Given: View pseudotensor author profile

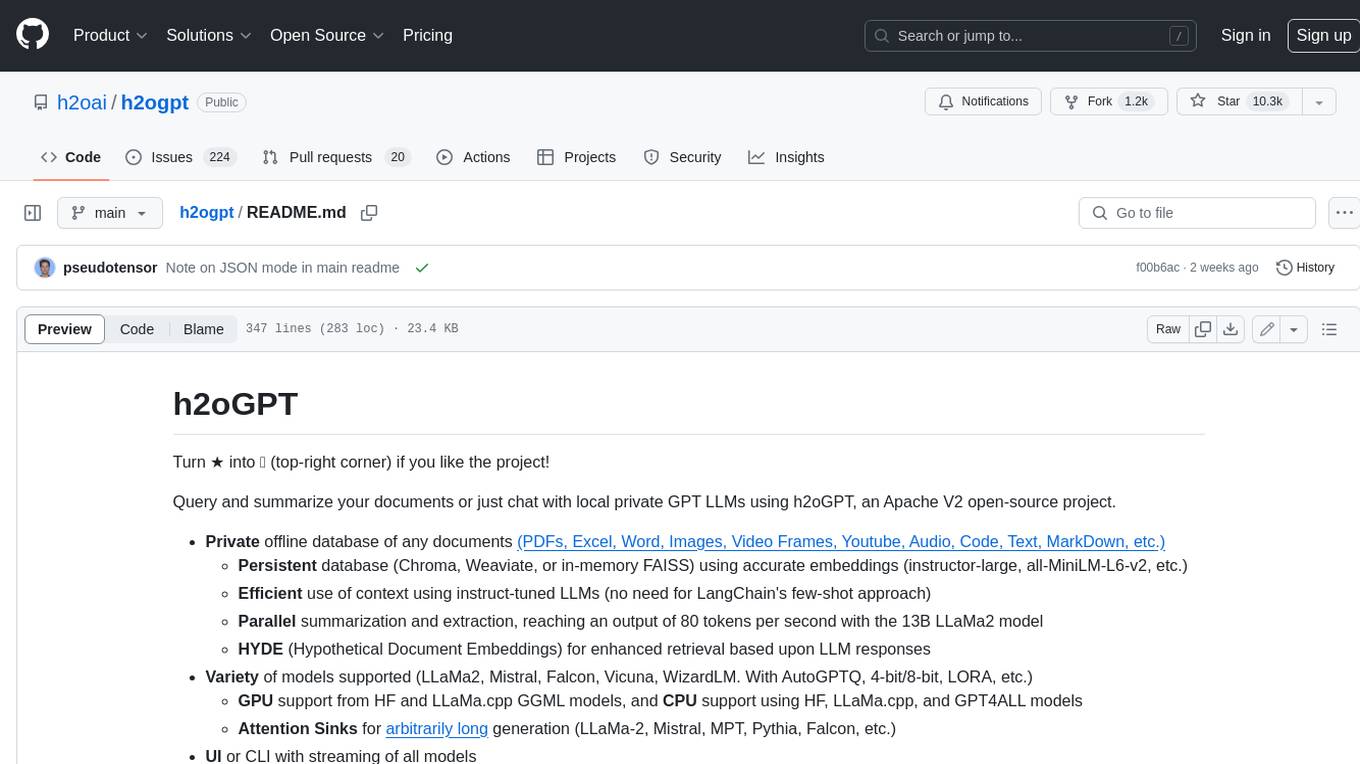Looking at the screenshot, I should point(110,268).
